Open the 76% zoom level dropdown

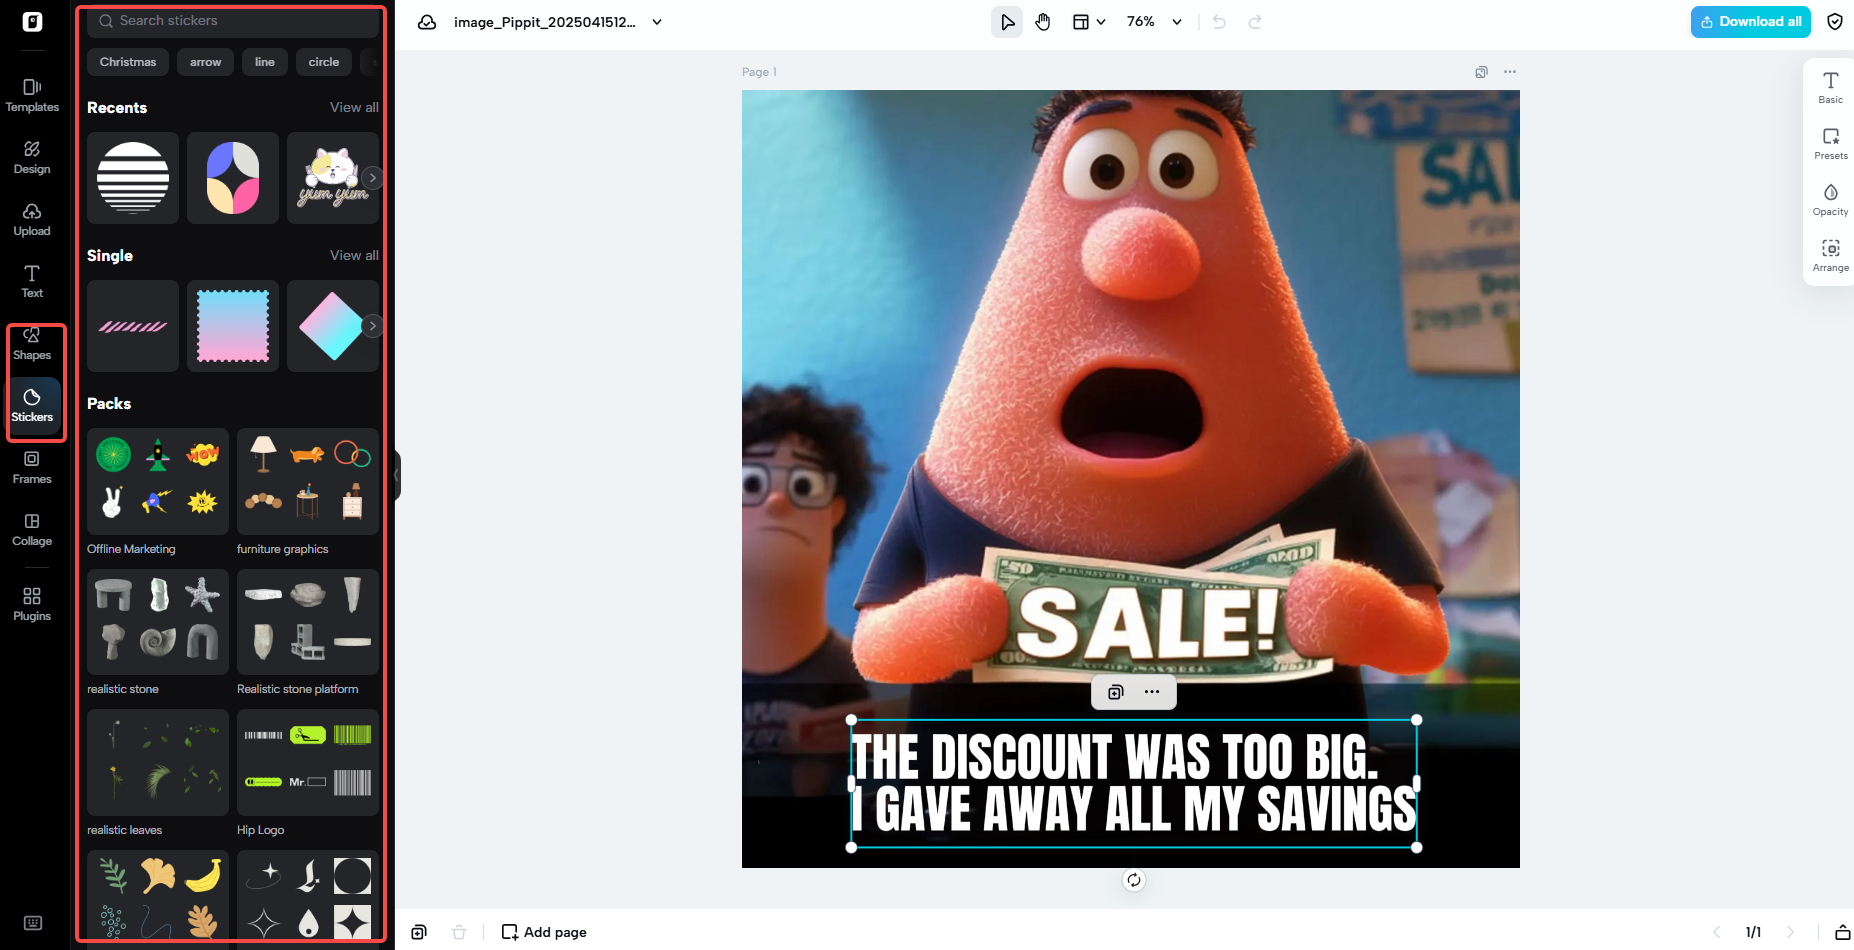tap(1155, 22)
